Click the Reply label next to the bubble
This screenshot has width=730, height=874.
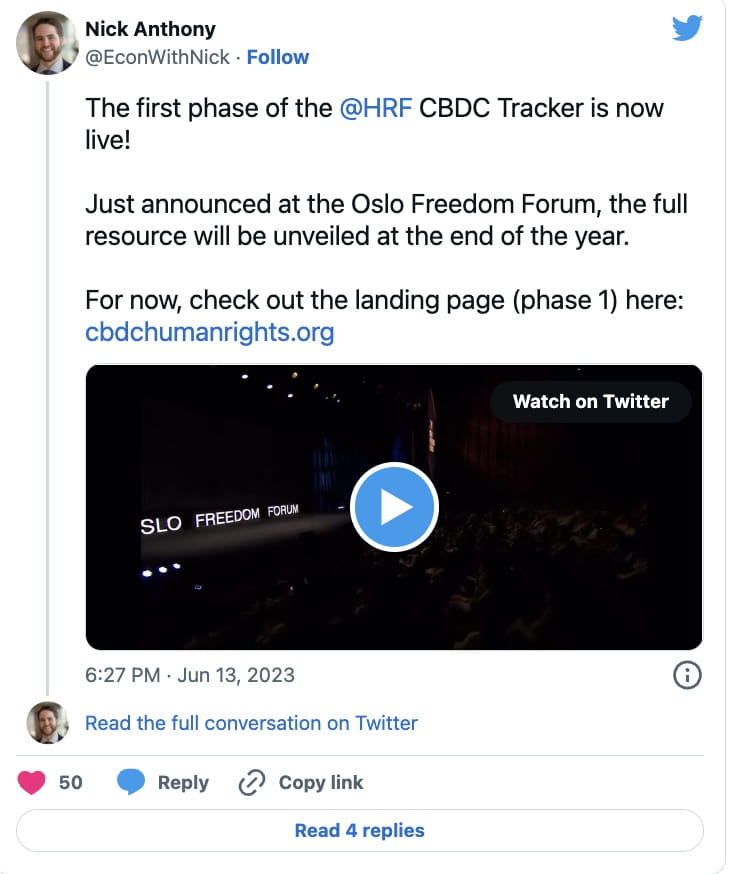point(183,782)
